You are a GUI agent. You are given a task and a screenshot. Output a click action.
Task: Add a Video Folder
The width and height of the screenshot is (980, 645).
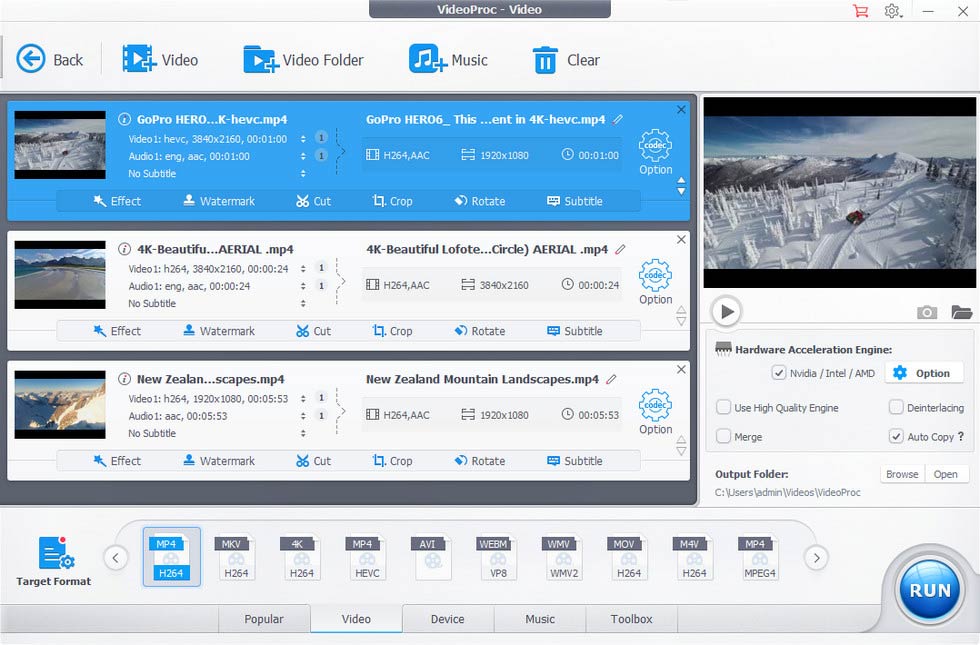303,59
